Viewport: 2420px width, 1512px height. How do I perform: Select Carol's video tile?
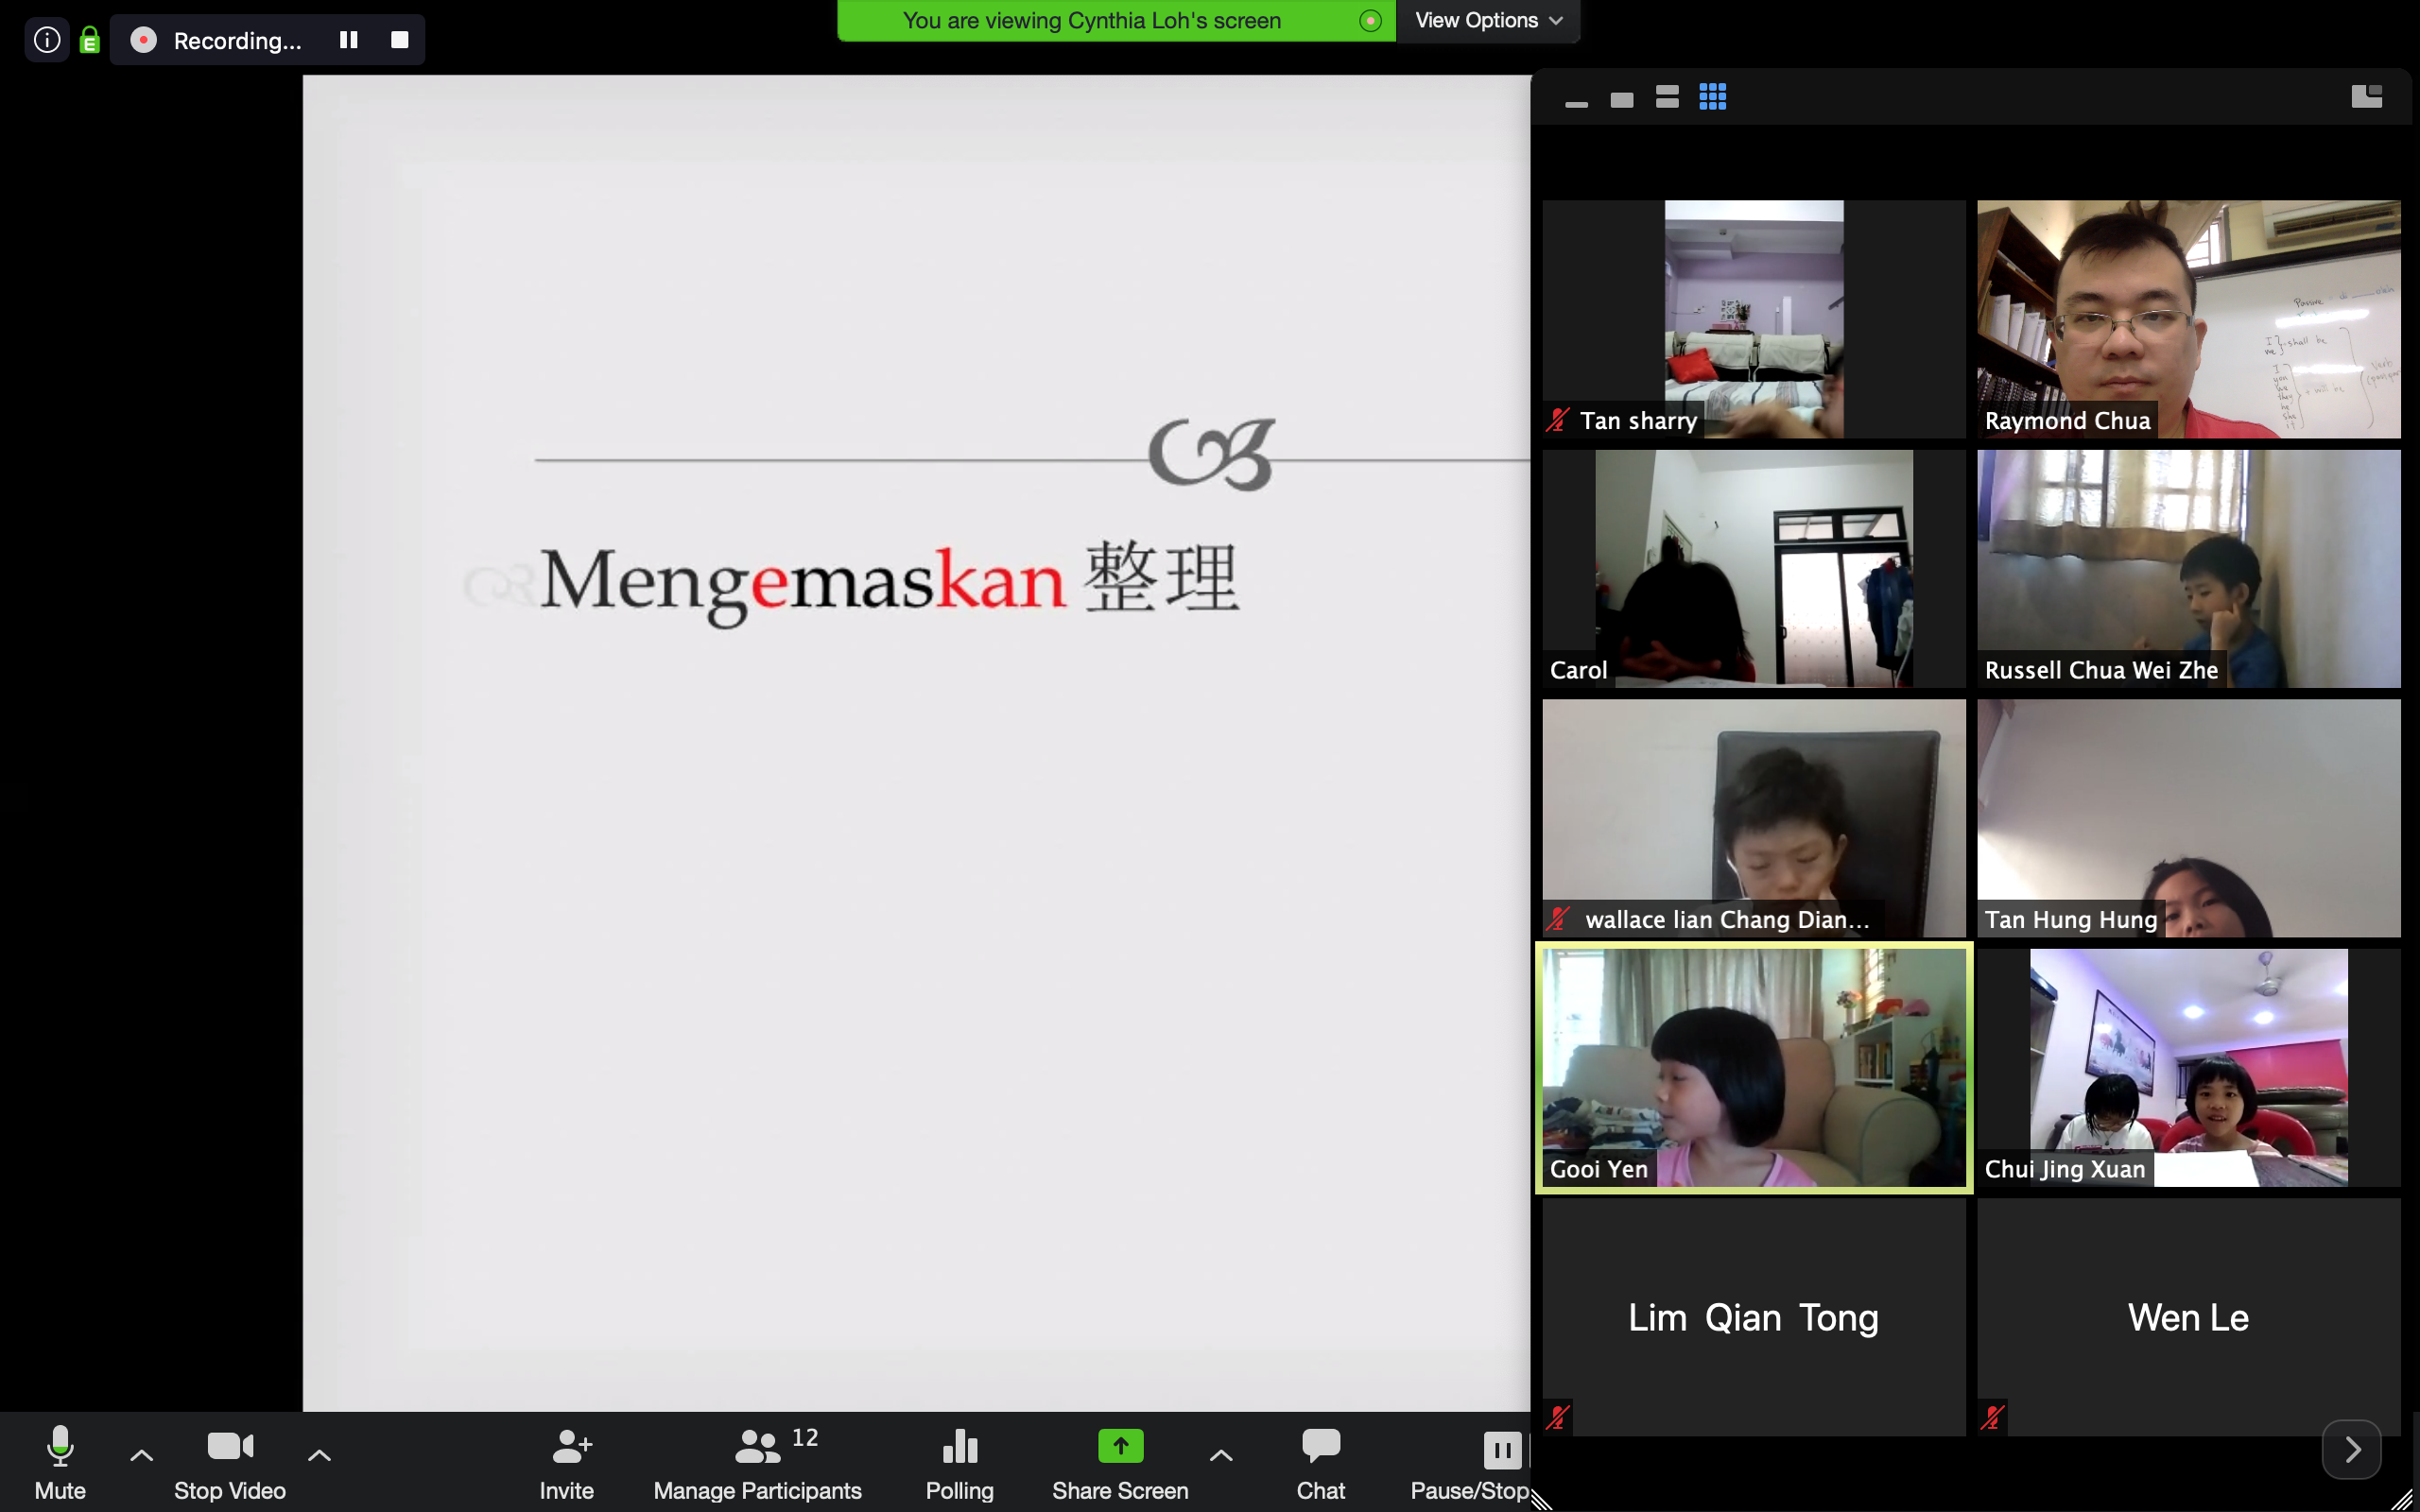(x=1754, y=568)
